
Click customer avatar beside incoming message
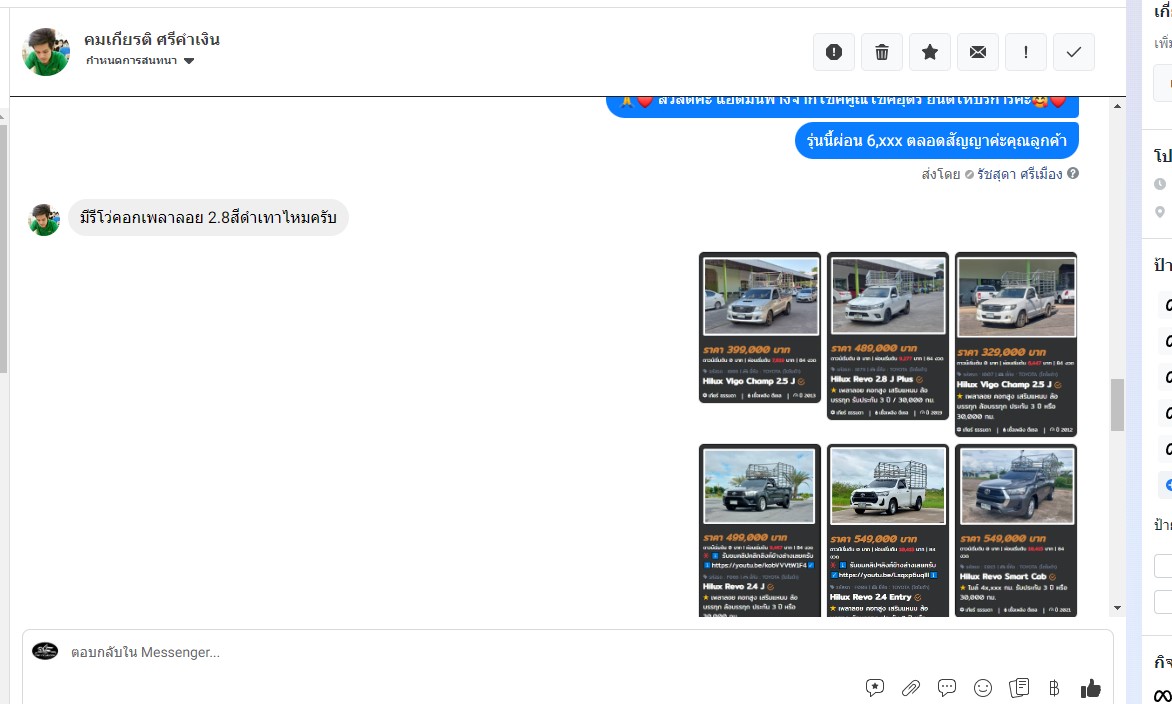pos(44,220)
